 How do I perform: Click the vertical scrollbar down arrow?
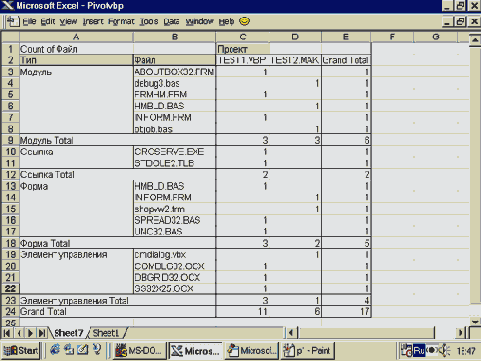475,321
